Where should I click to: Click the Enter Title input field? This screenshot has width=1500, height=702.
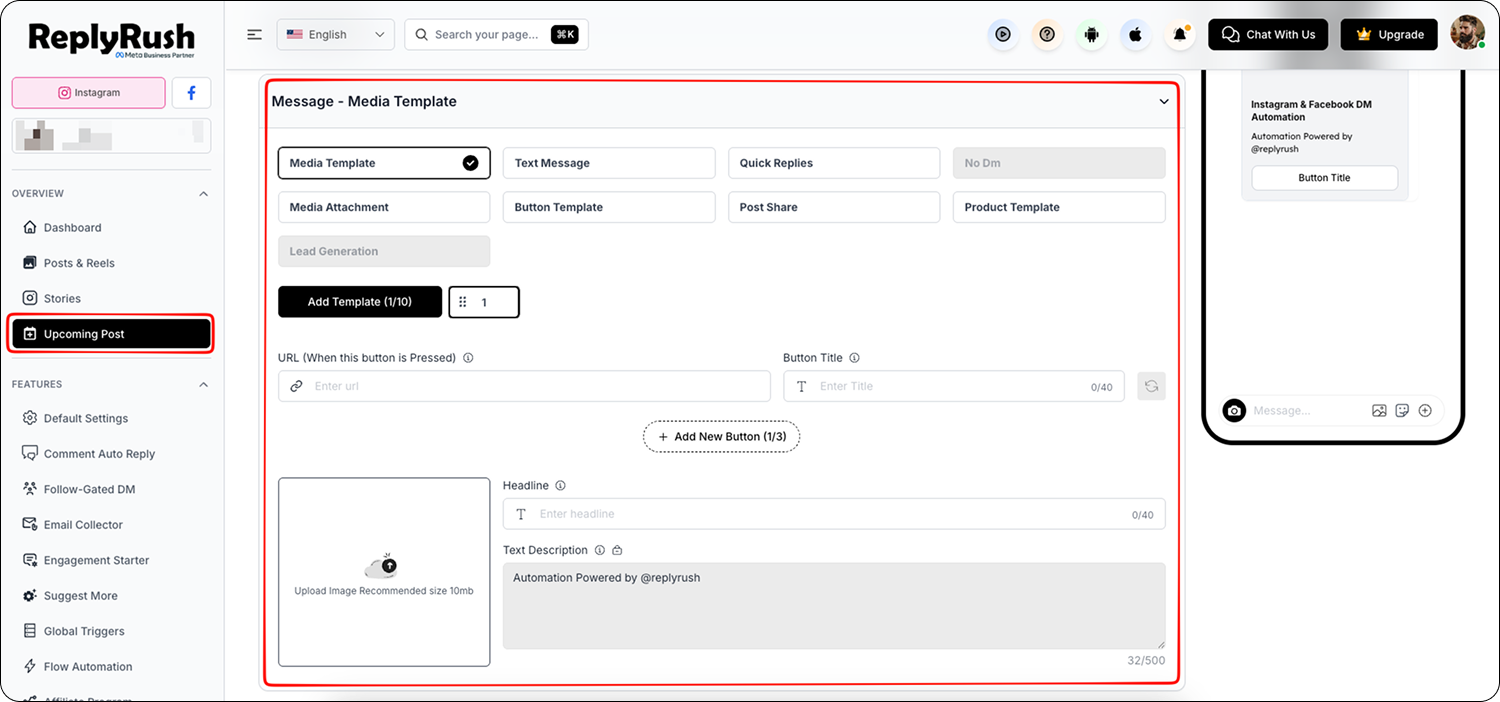pyautogui.click(x=954, y=386)
